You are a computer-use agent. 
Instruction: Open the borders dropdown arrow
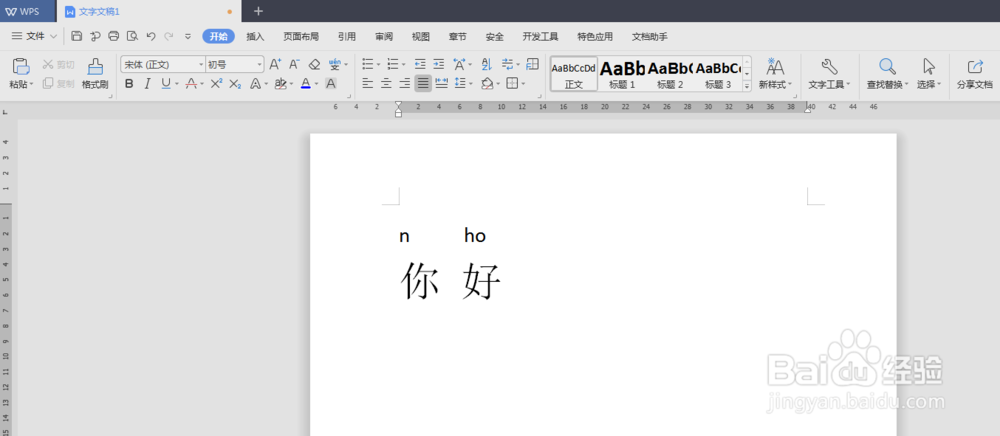pos(523,84)
